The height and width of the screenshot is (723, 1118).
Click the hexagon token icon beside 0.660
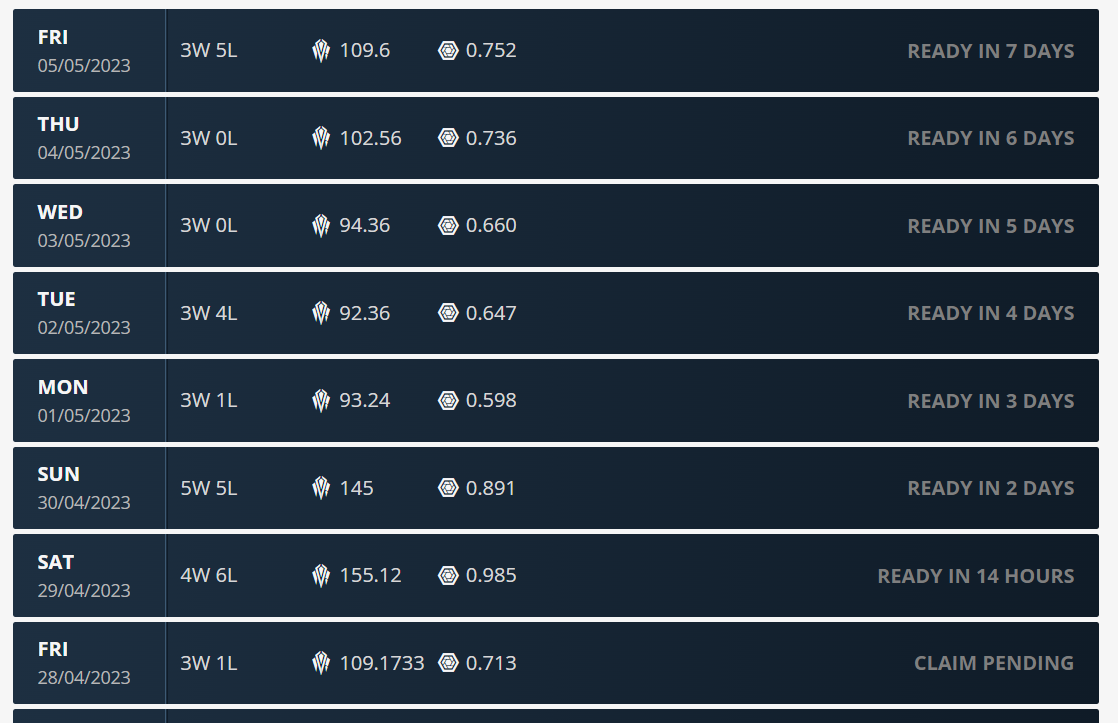click(448, 225)
